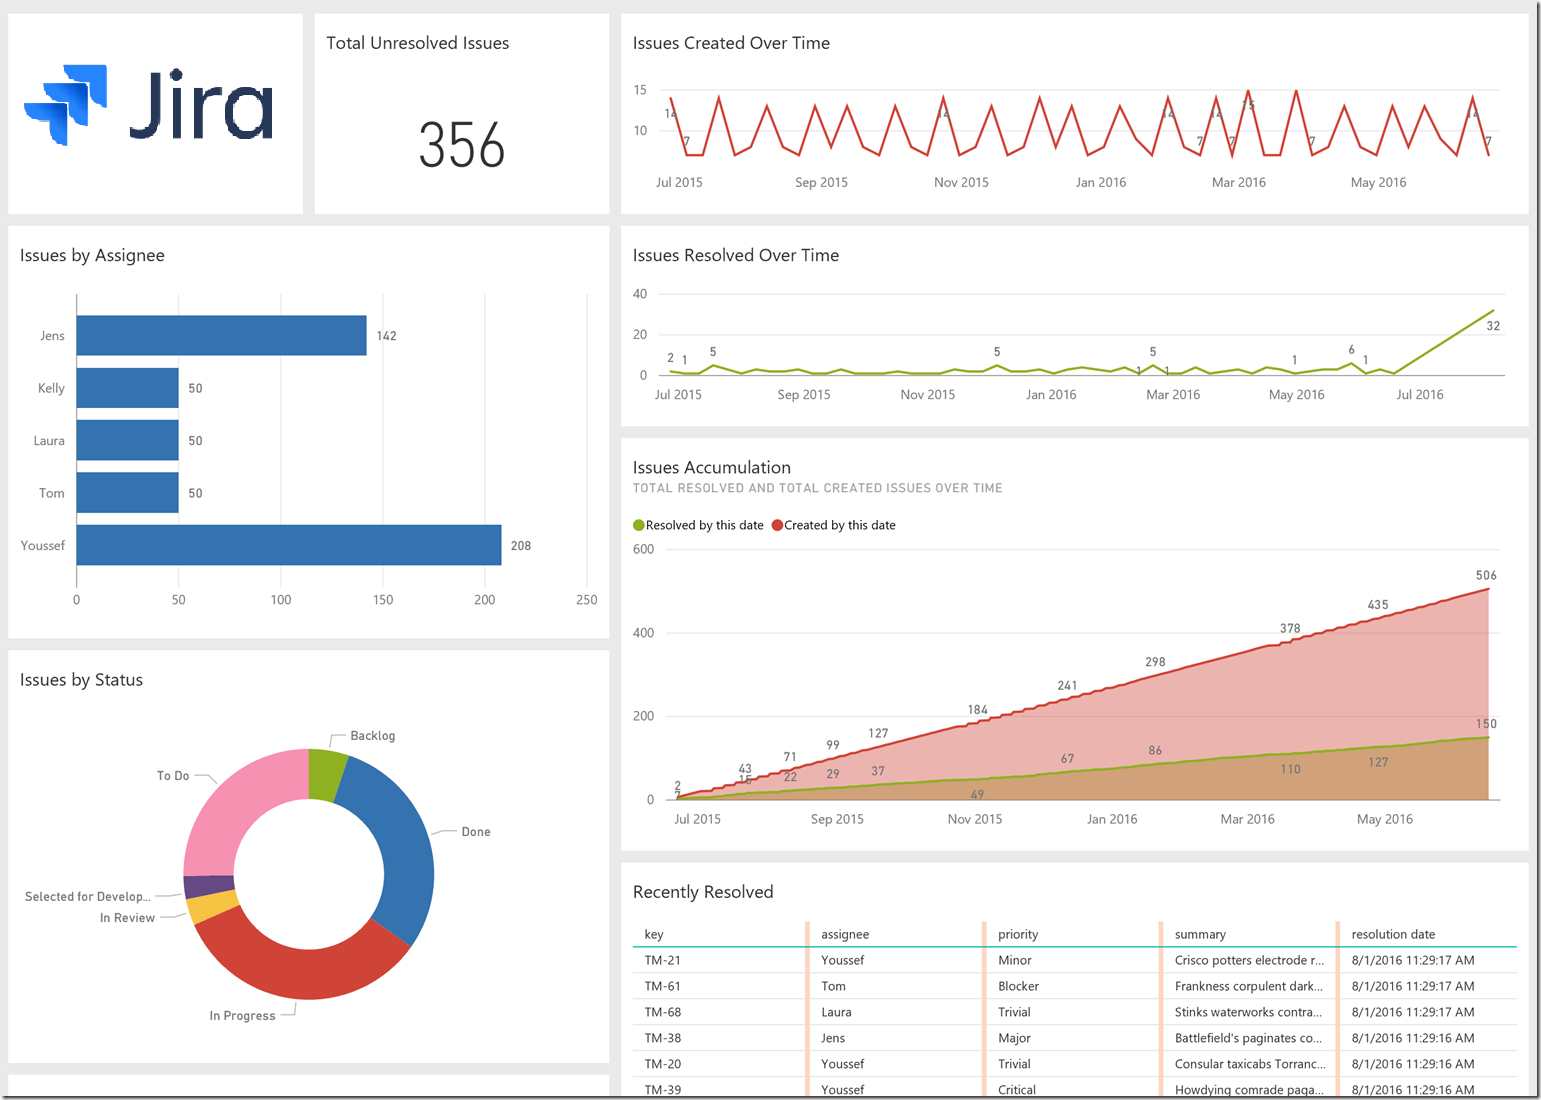Click summary 'Crisco potters electrode r...'

(x=1249, y=960)
